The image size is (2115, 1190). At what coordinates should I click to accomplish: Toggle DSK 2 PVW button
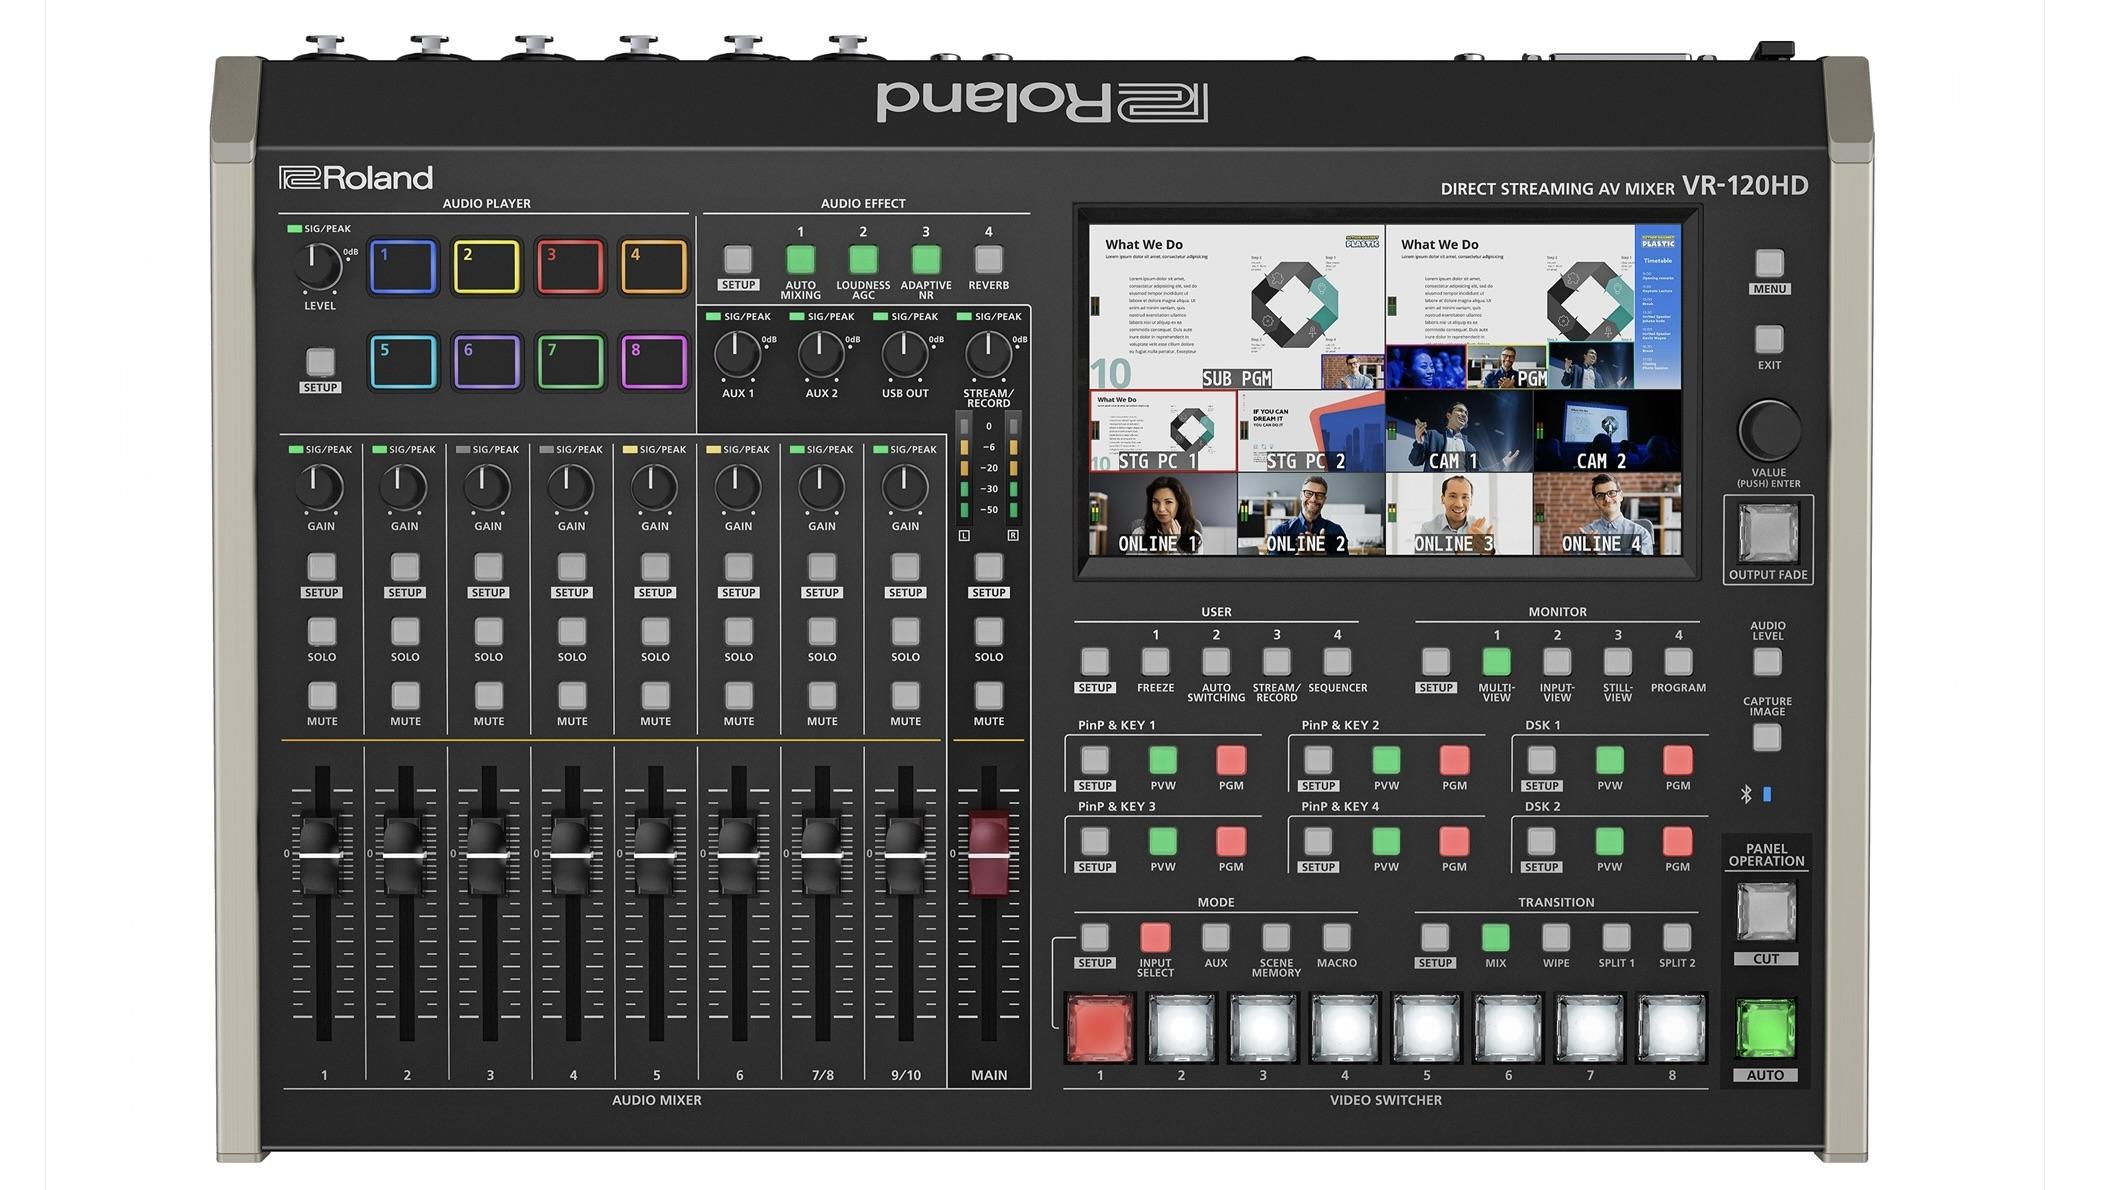tap(1609, 841)
